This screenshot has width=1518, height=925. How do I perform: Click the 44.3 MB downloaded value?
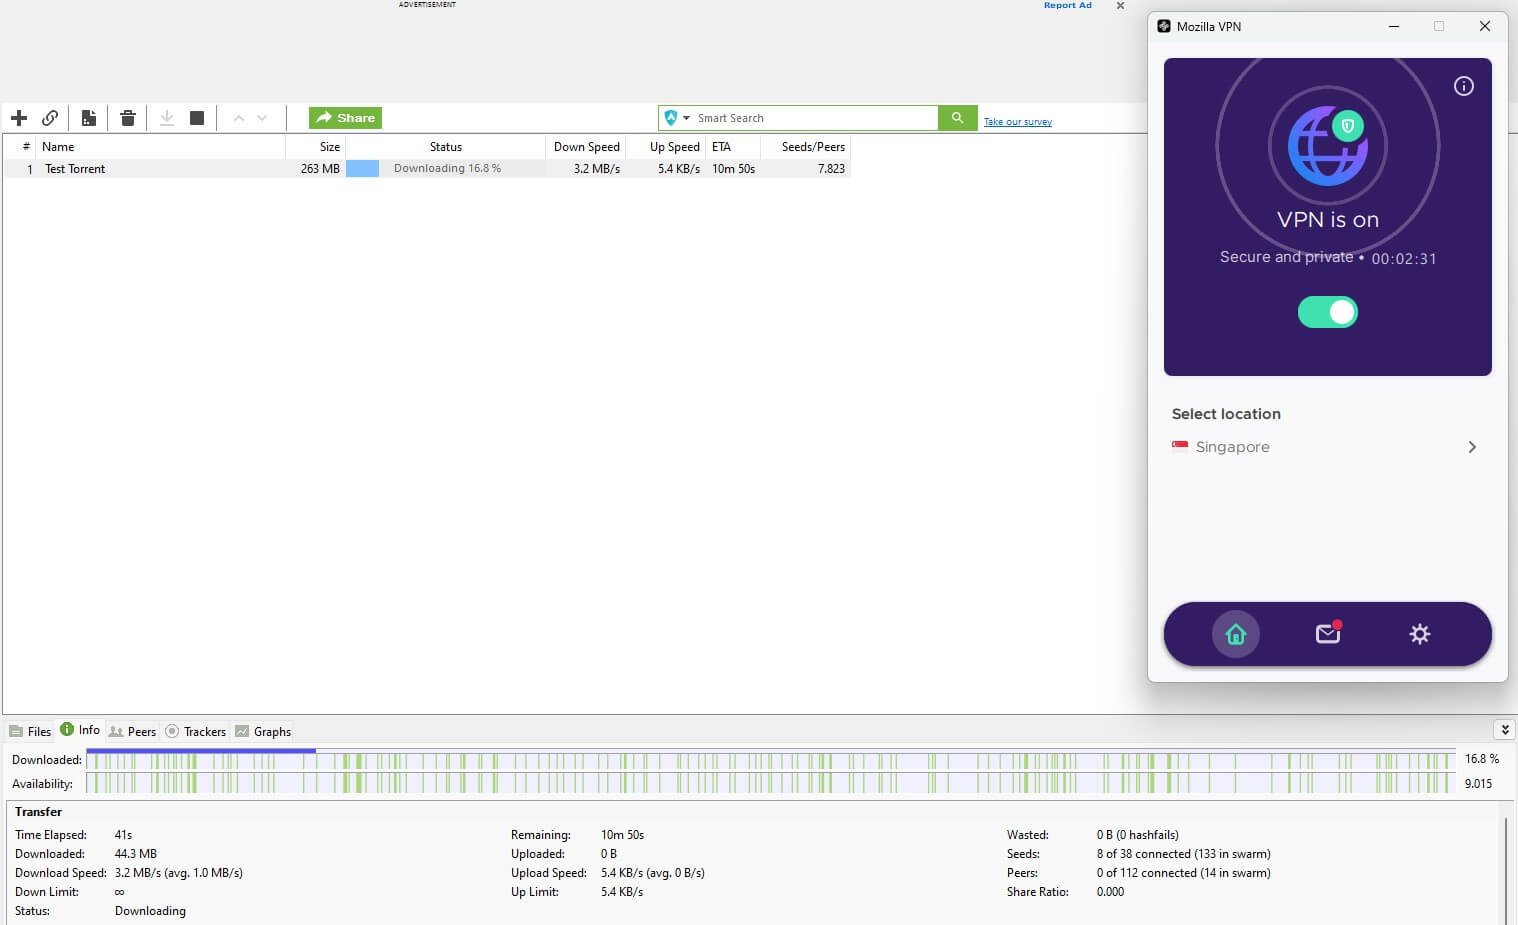[x=136, y=854]
